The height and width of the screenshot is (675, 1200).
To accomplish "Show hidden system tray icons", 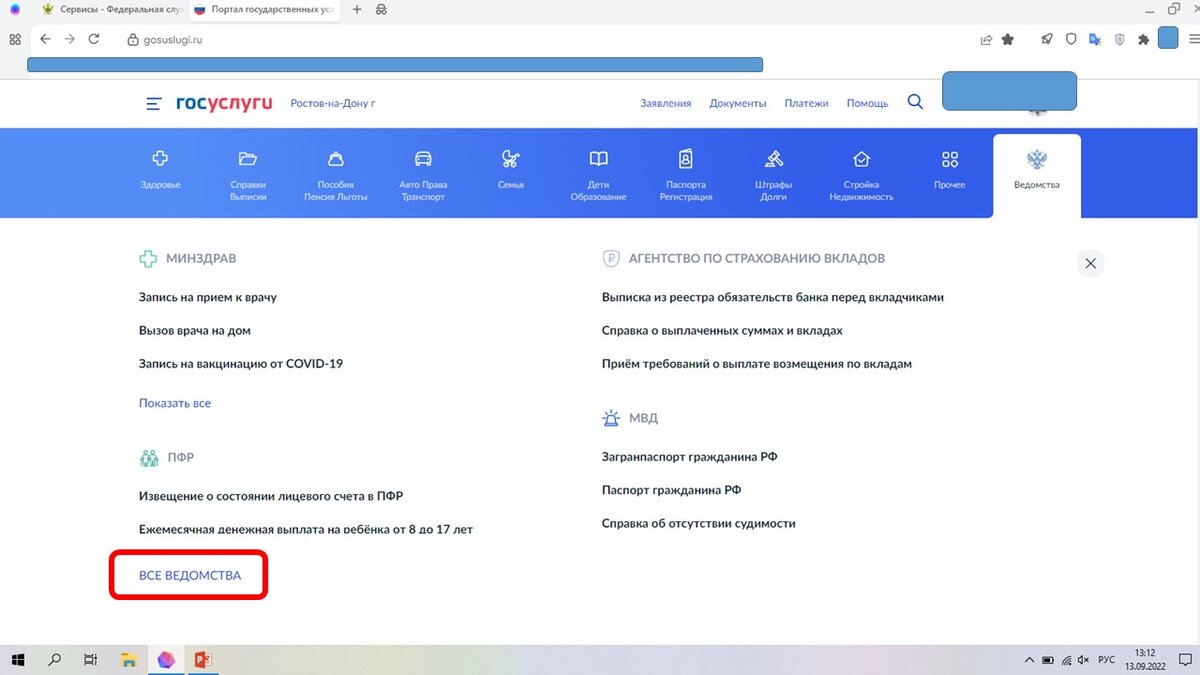I will pyautogui.click(x=1030, y=660).
